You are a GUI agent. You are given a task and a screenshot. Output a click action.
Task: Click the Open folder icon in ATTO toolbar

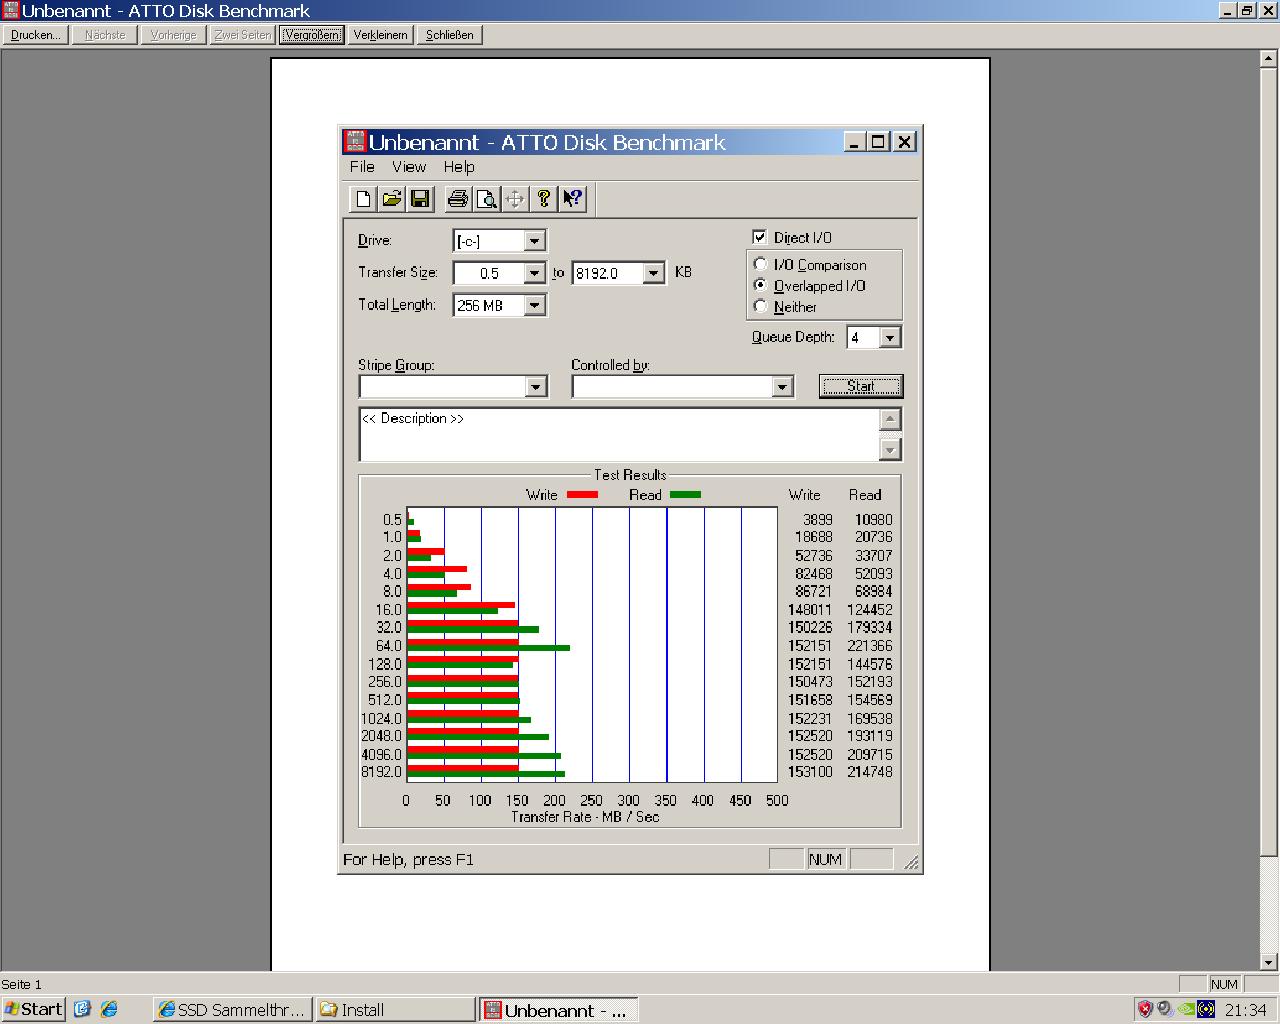point(392,199)
